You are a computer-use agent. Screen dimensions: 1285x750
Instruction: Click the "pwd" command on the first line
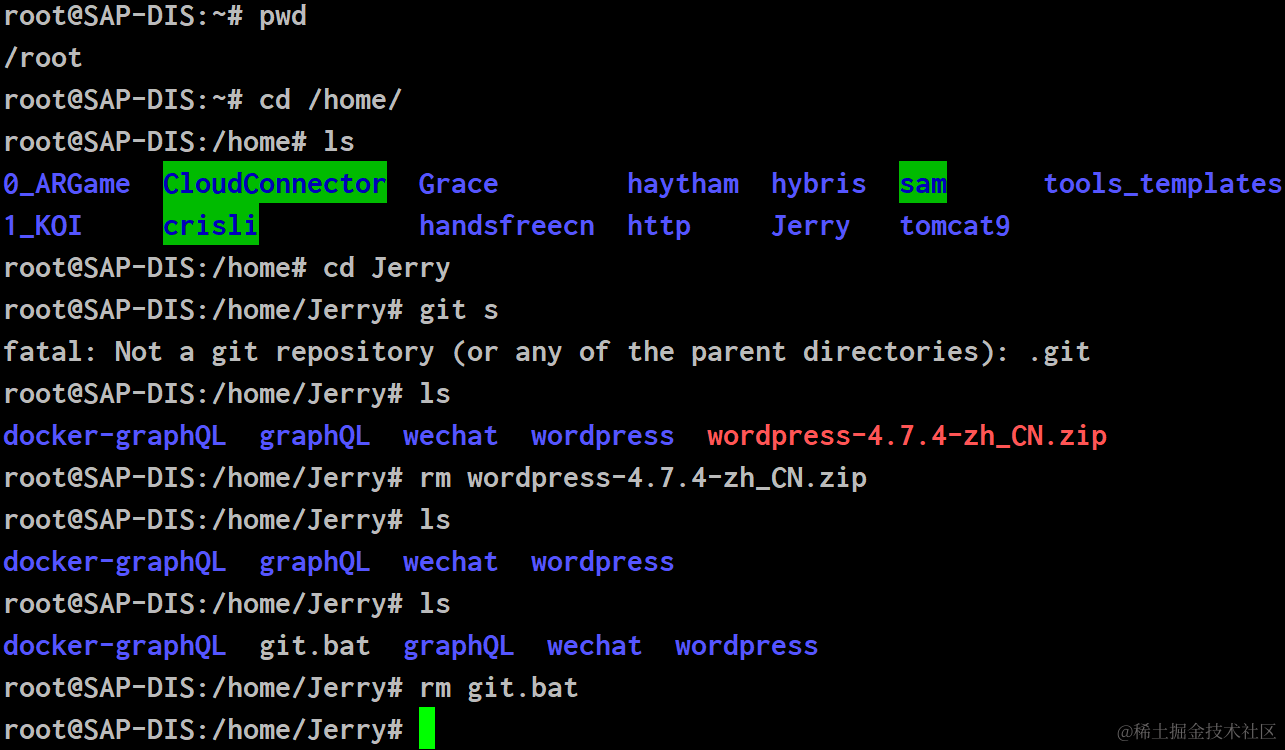pyautogui.click(x=283, y=16)
